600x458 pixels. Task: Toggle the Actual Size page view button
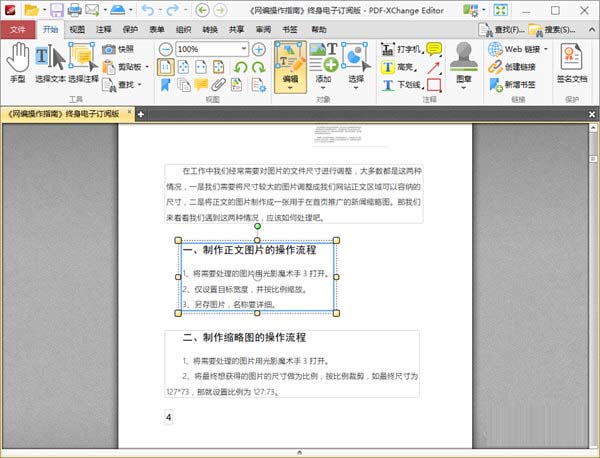click(x=166, y=67)
